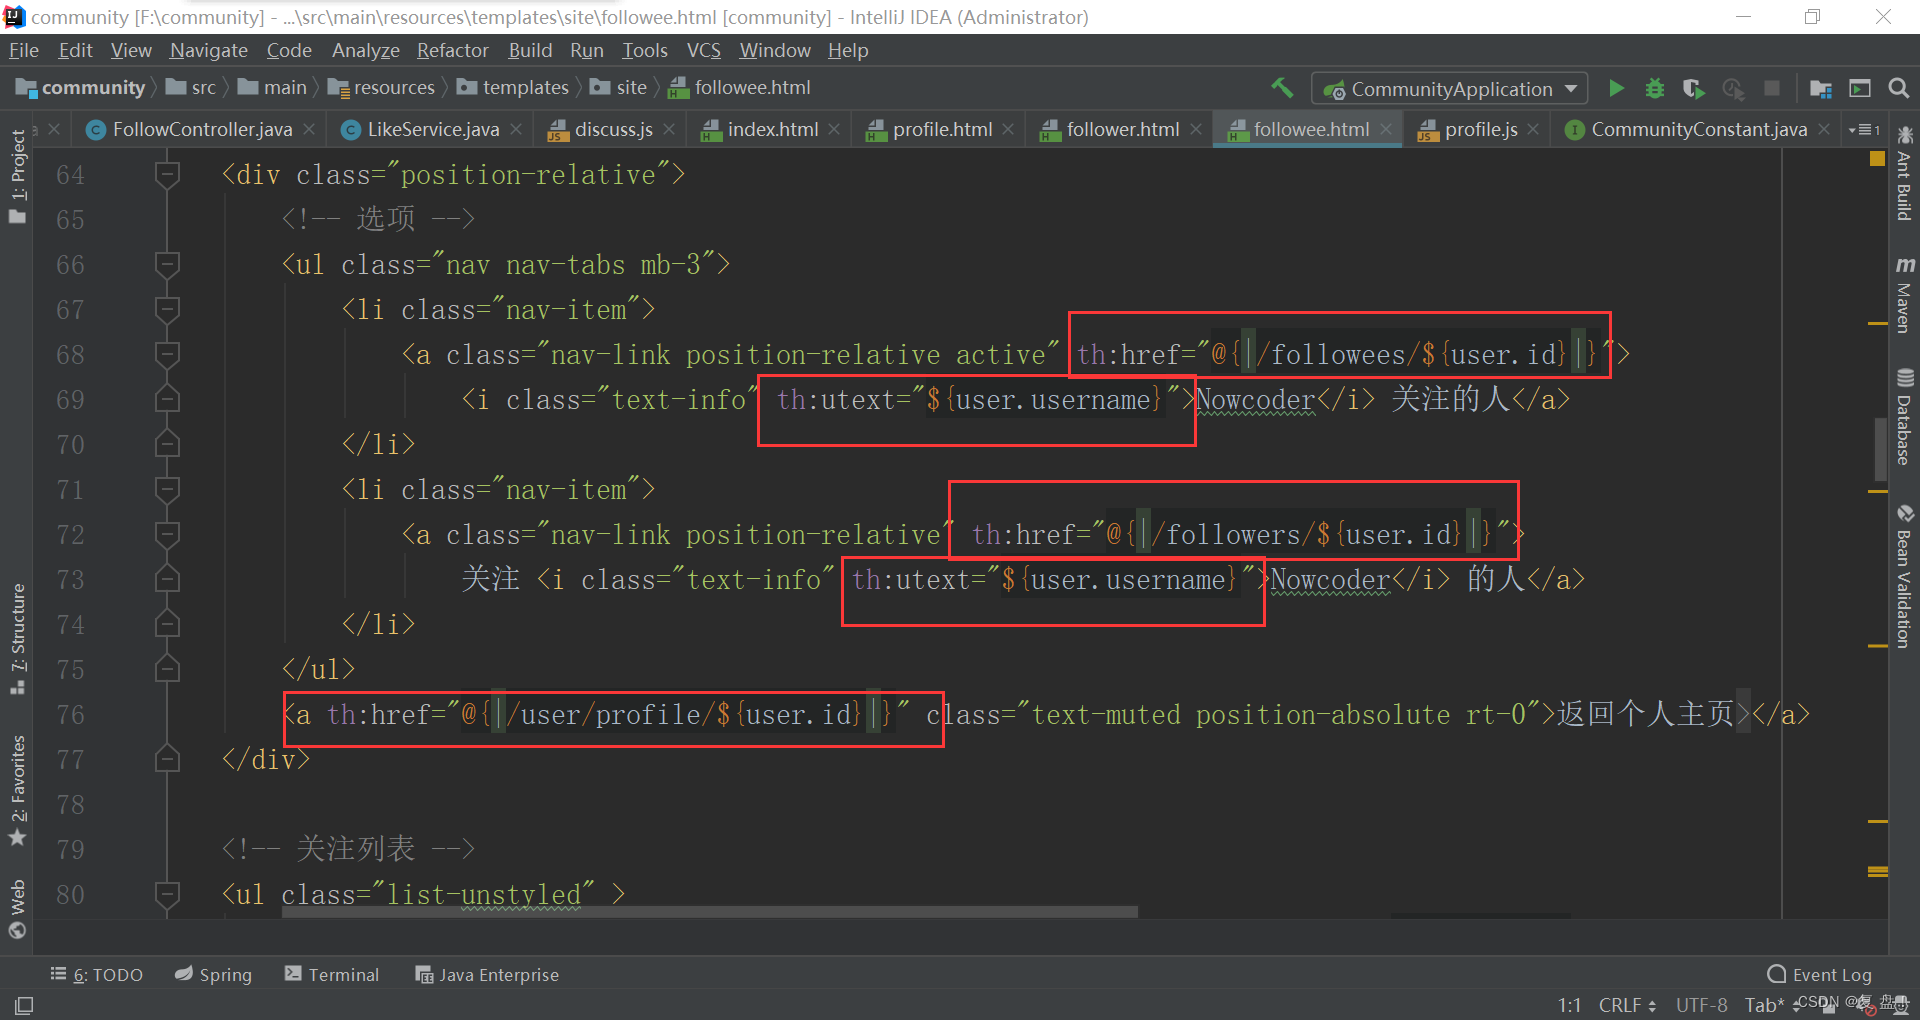Collapse the div fold marker on line 64
The width and height of the screenshot is (1920, 1020).
167,175
